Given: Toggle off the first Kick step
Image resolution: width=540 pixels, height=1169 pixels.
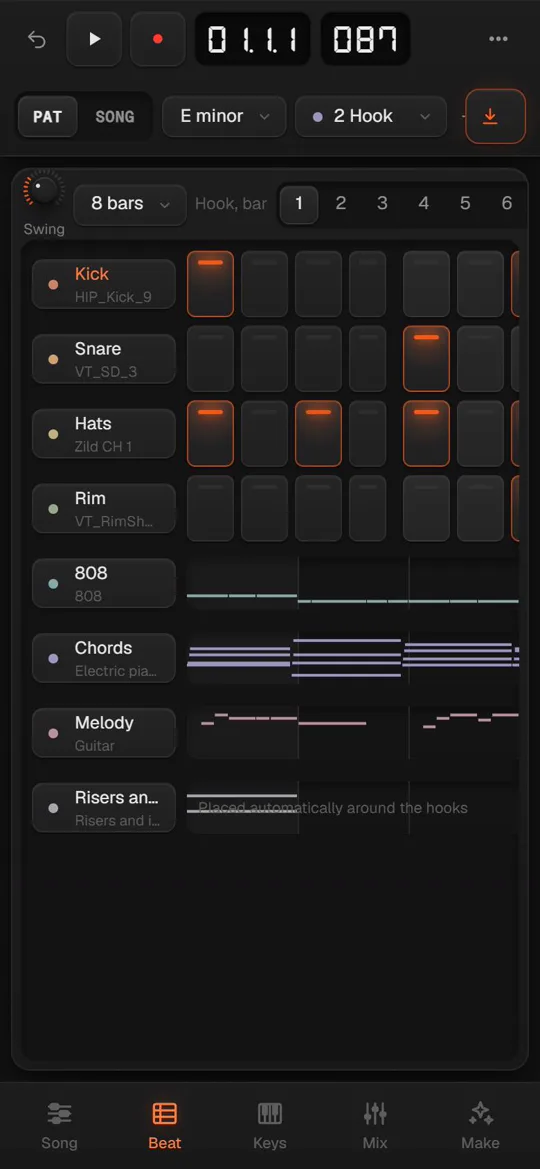Looking at the screenshot, I should click(210, 284).
